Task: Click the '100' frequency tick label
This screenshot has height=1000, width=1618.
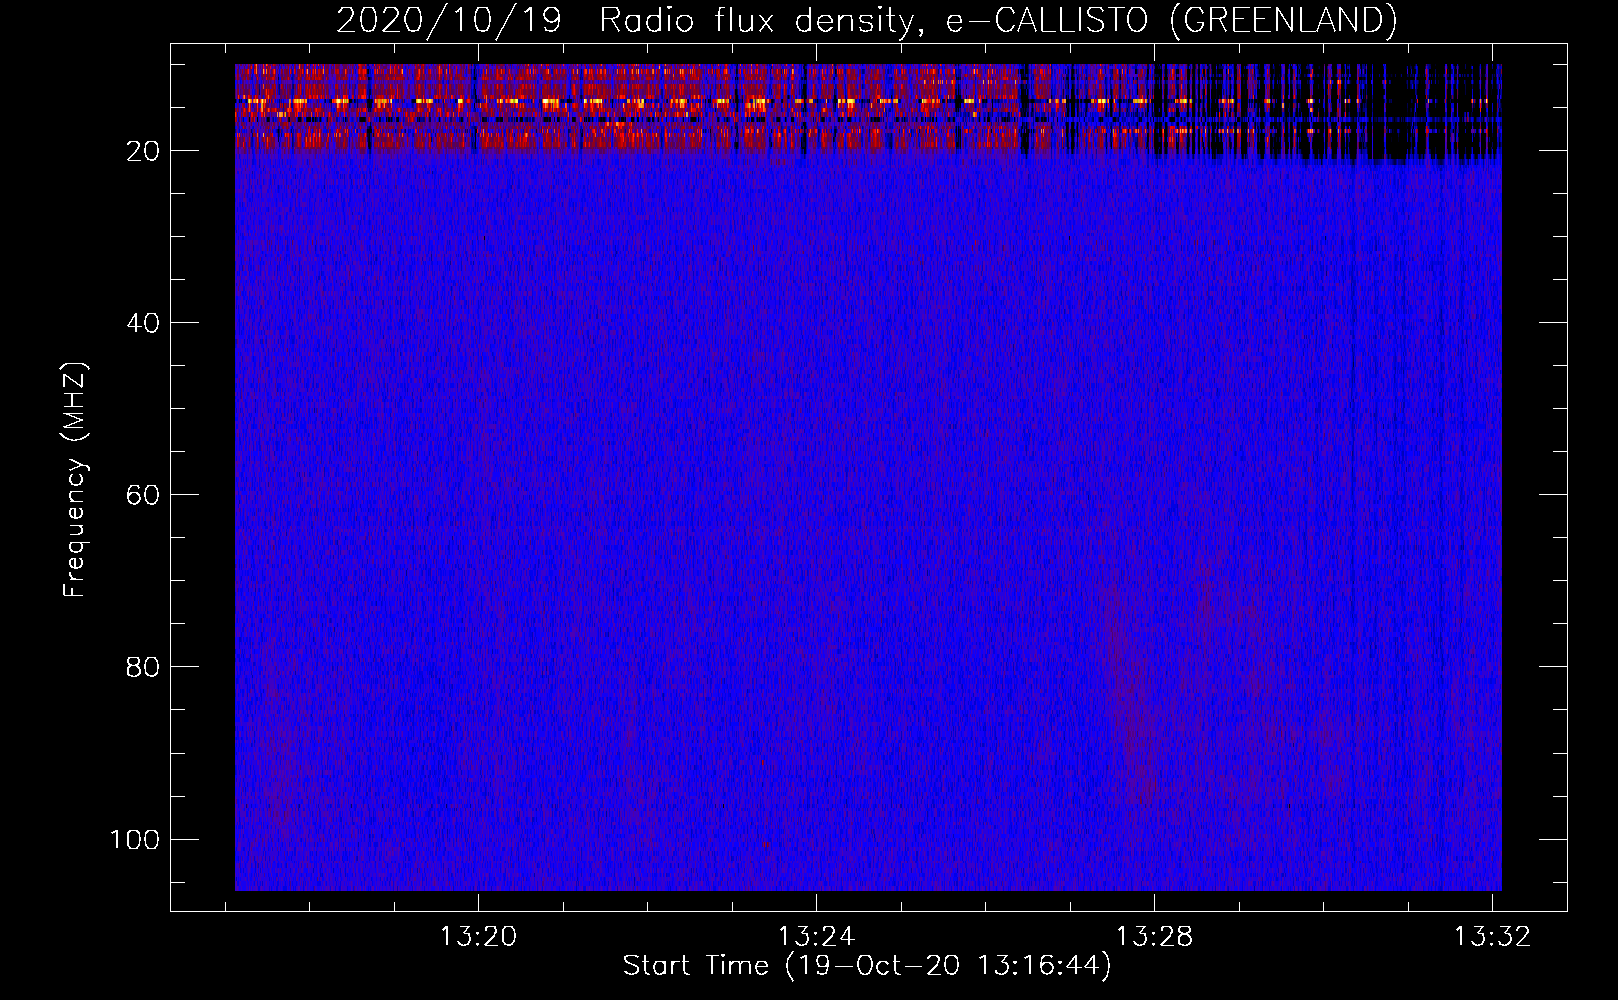Action: pyautogui.click(x=135, y=839)
